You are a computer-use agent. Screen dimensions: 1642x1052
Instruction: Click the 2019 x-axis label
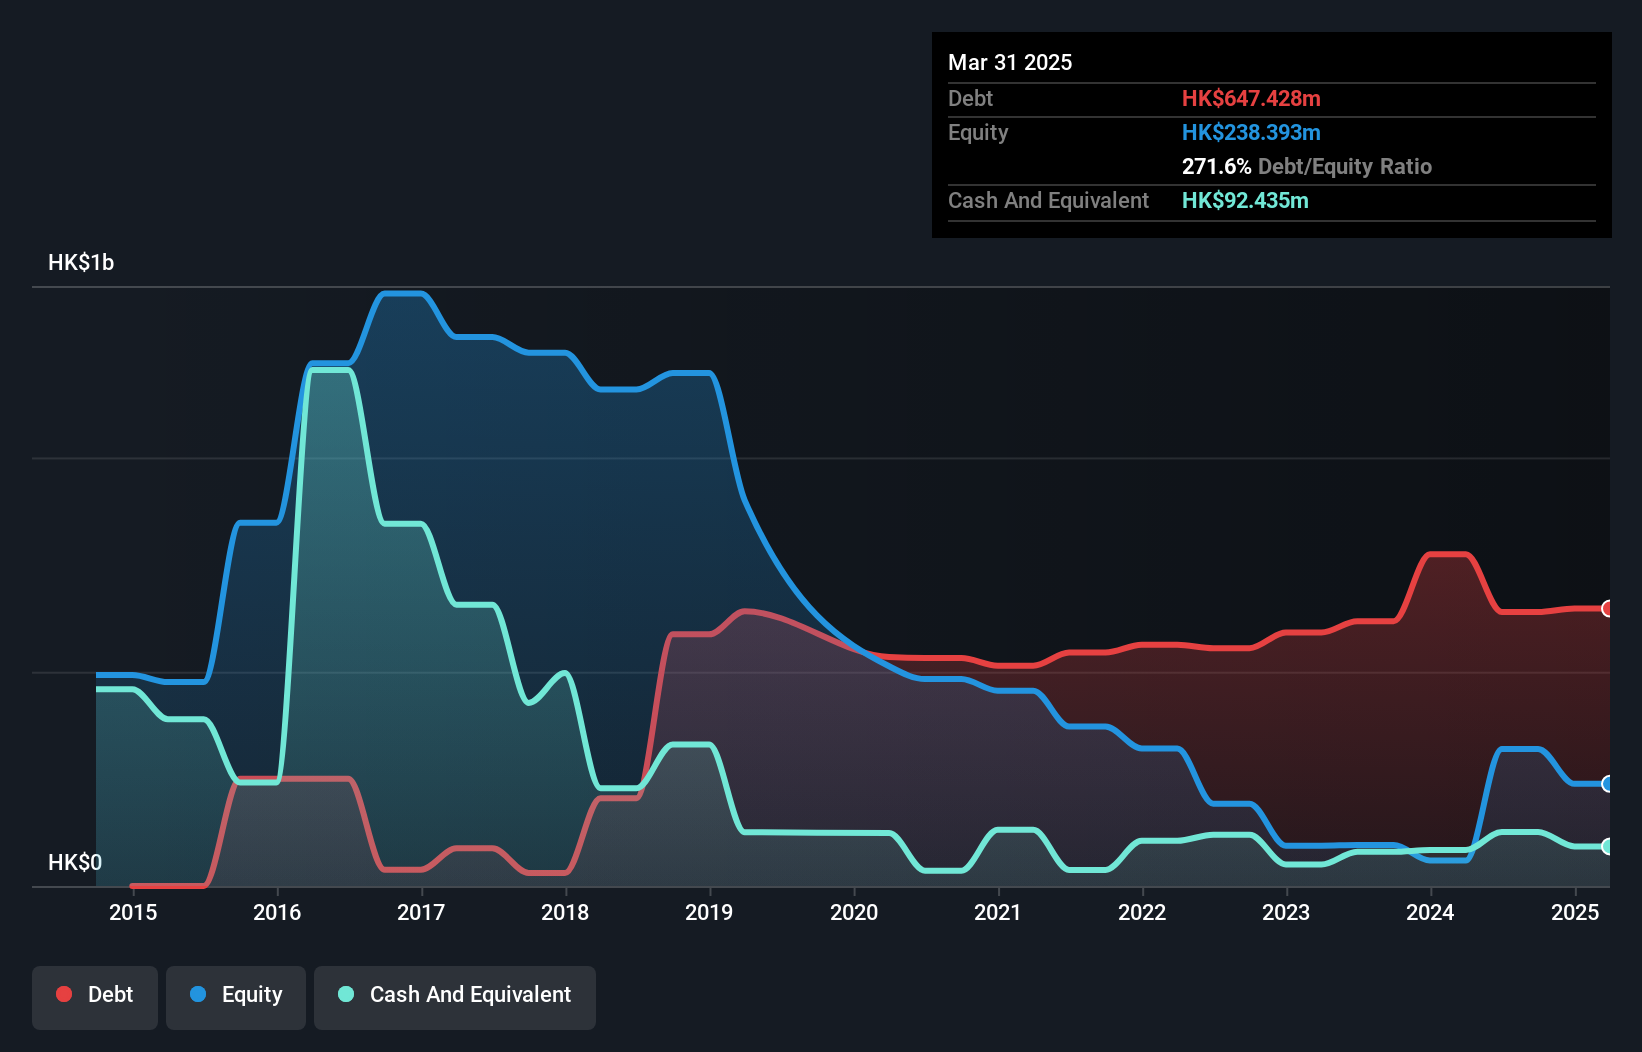point(709,912)
